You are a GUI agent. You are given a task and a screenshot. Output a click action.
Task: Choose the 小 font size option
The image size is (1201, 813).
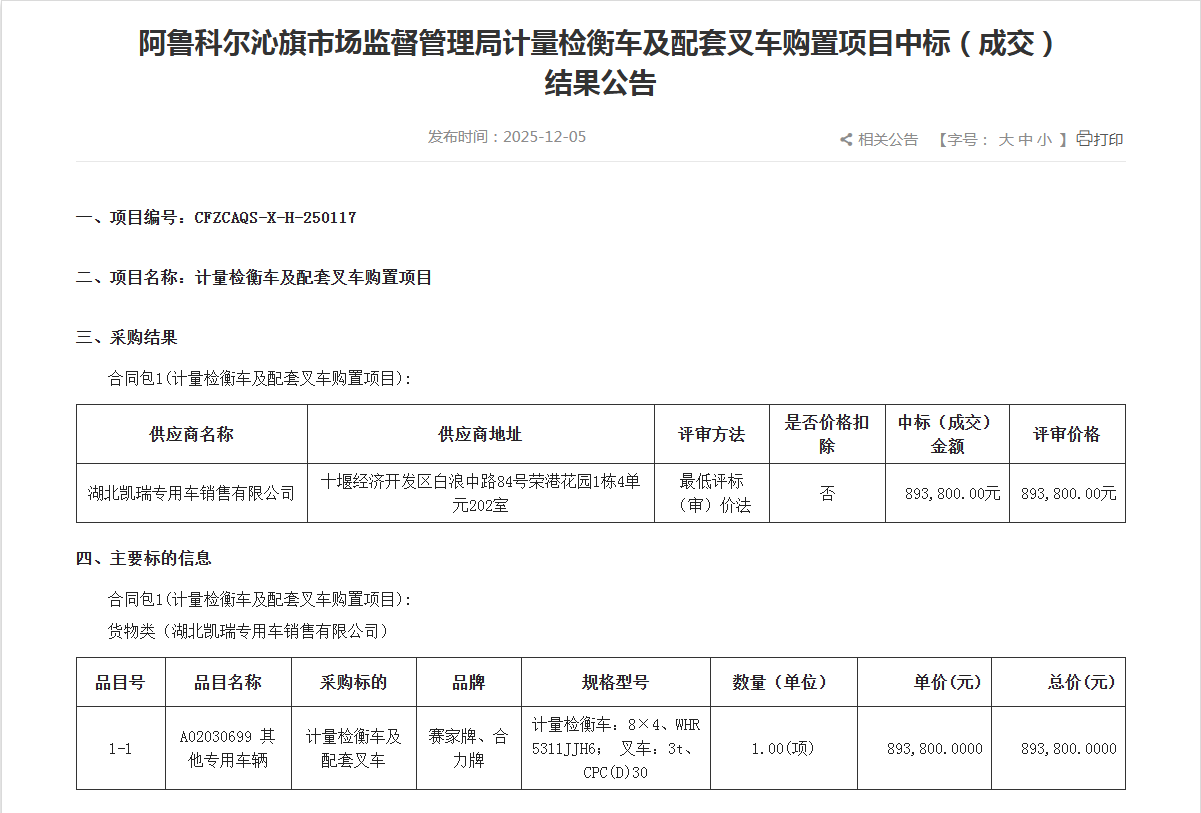(1044, 140)
